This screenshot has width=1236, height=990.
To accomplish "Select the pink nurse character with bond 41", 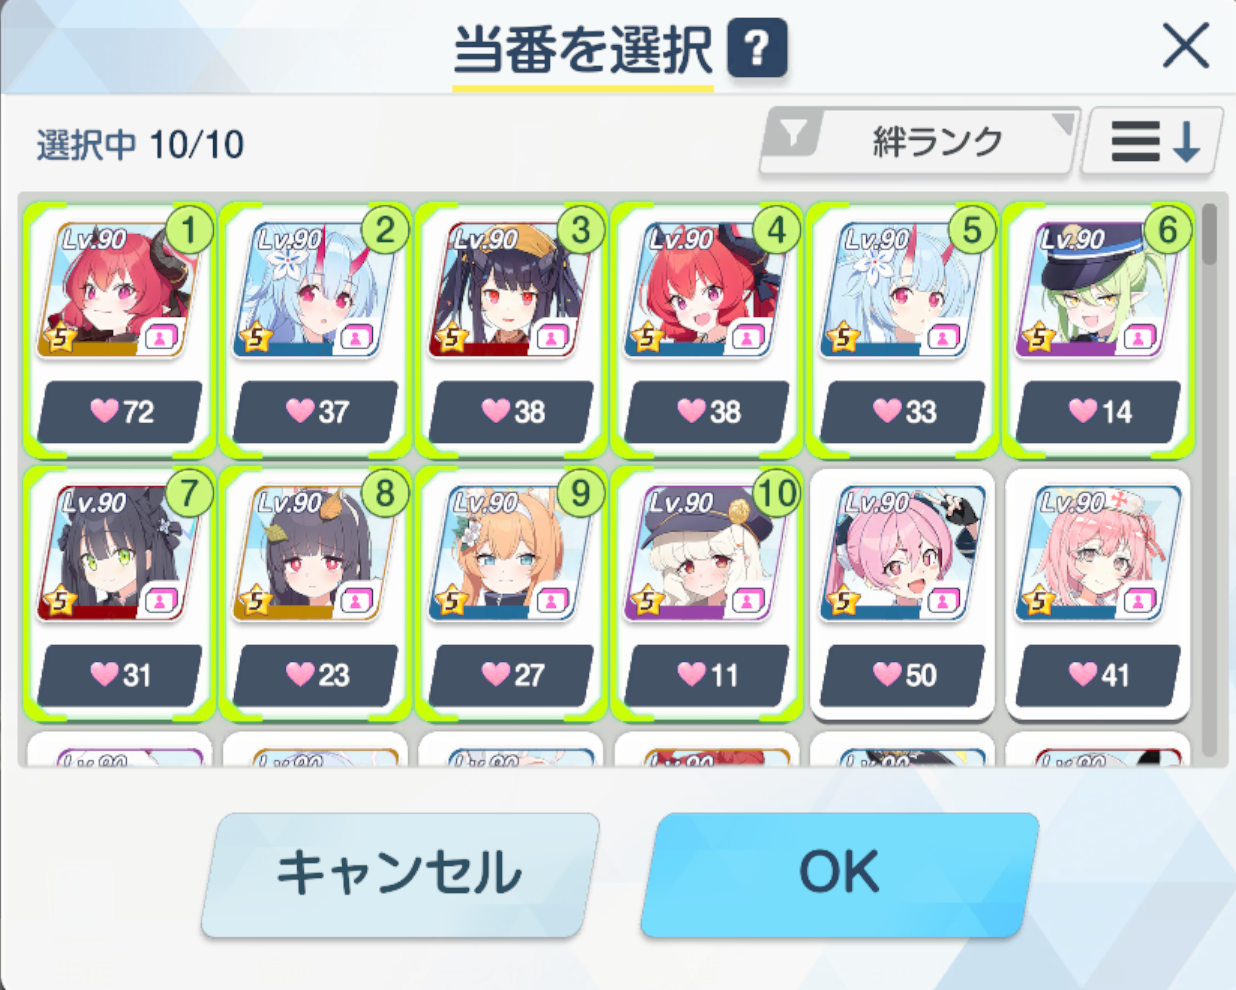I will coord(1097,592).
